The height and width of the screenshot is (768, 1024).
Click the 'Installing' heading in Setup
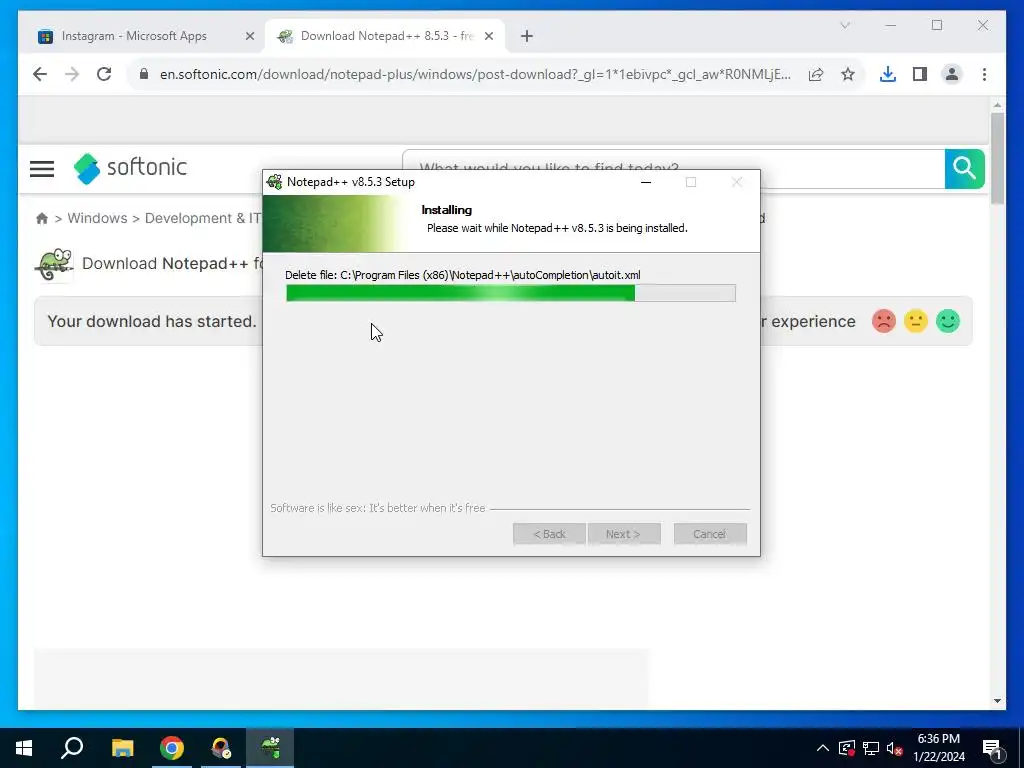point(447,210)
